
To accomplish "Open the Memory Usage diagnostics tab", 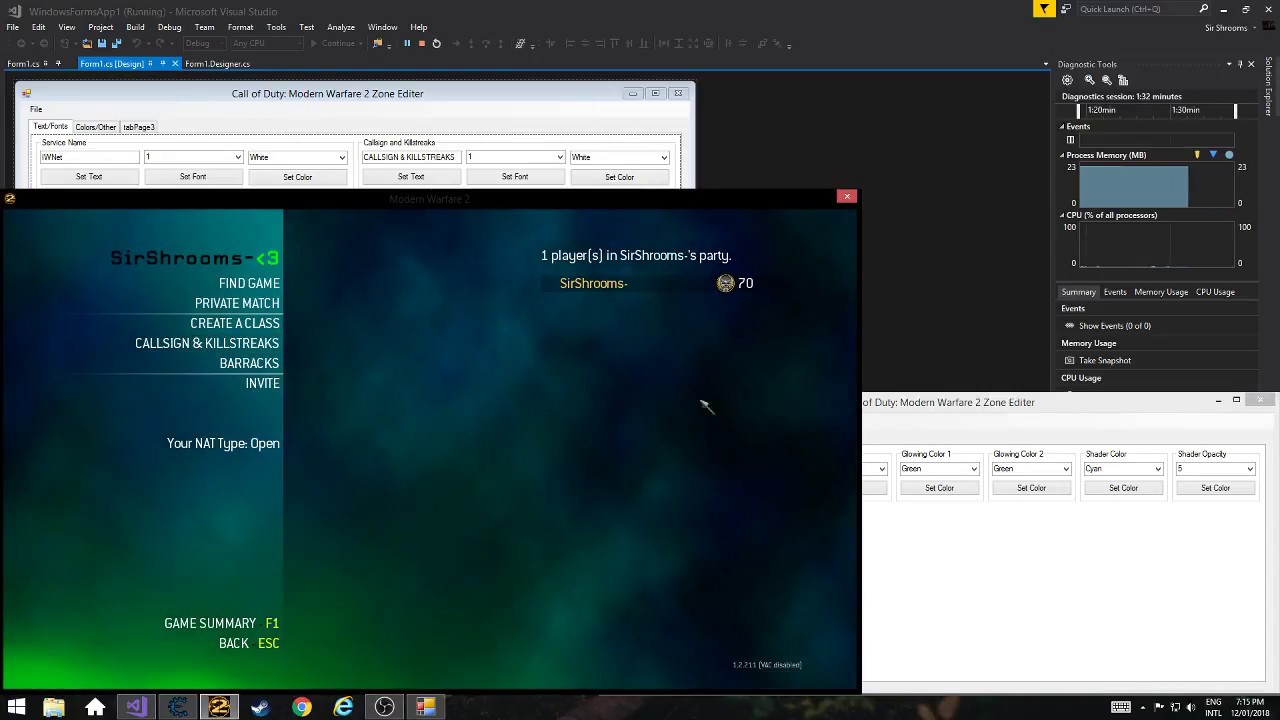I will [x=1161, y=292].
